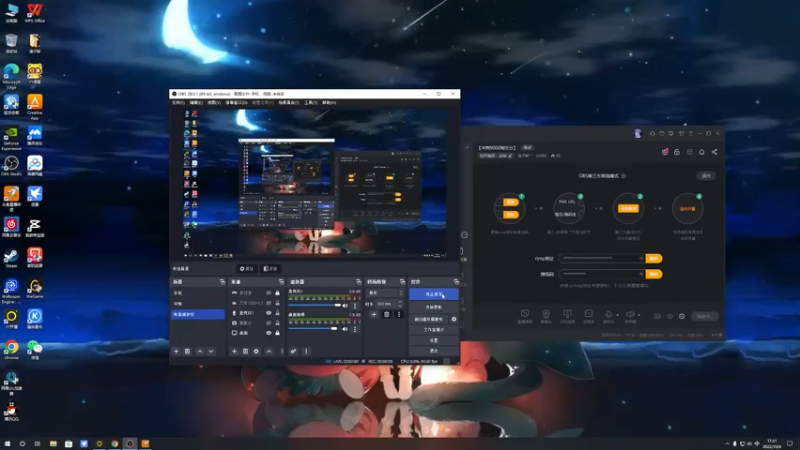Add a transition with the plus icon
Image resolution: width=800 pixels, height=450 pixels.
tap(374, 314)
